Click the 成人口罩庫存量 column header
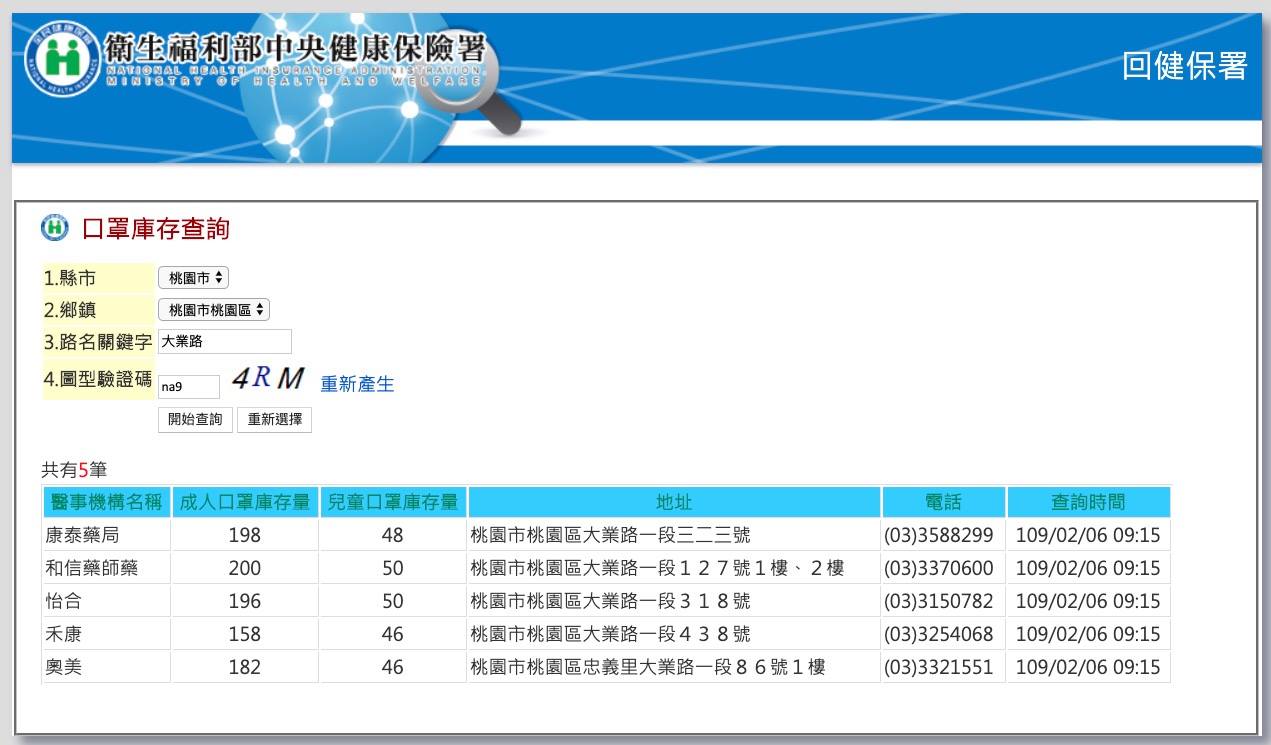 tap(245, 502)
